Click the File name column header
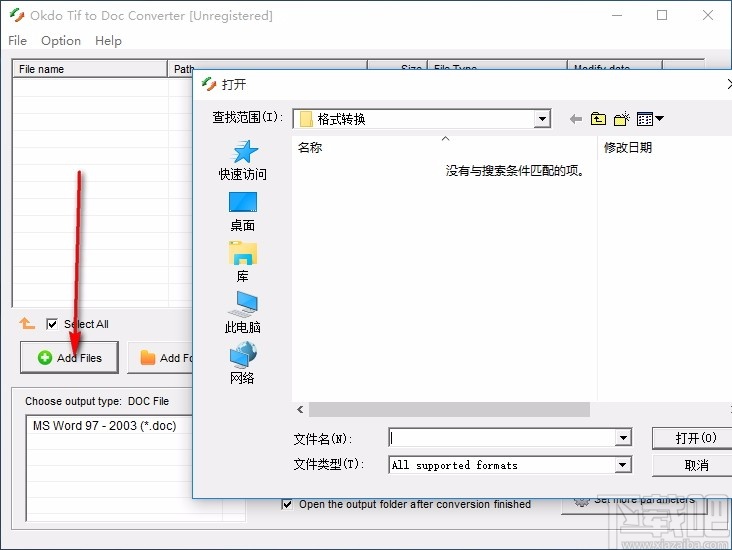Viewport: 732px width, 550px height. click(x=90, y=69)
